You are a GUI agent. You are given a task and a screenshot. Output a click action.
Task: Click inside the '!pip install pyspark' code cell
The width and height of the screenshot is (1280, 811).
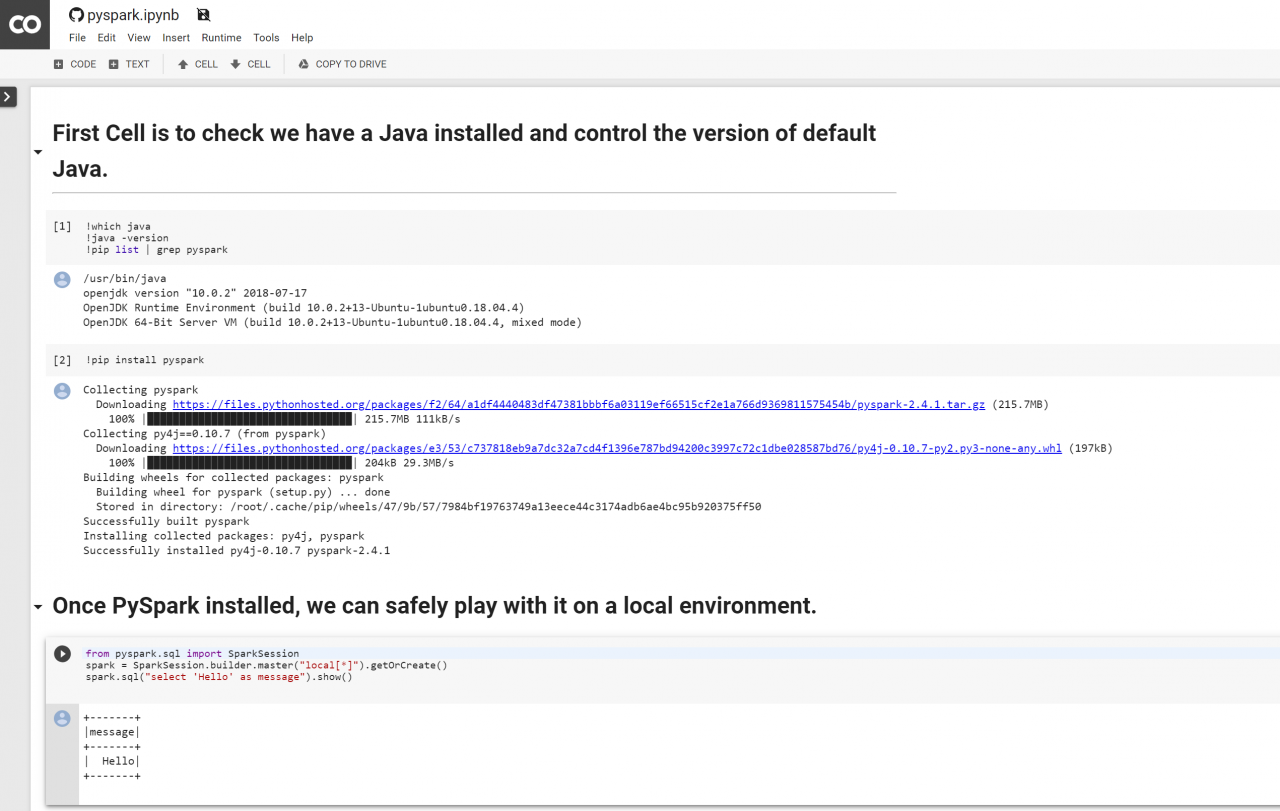400,360
